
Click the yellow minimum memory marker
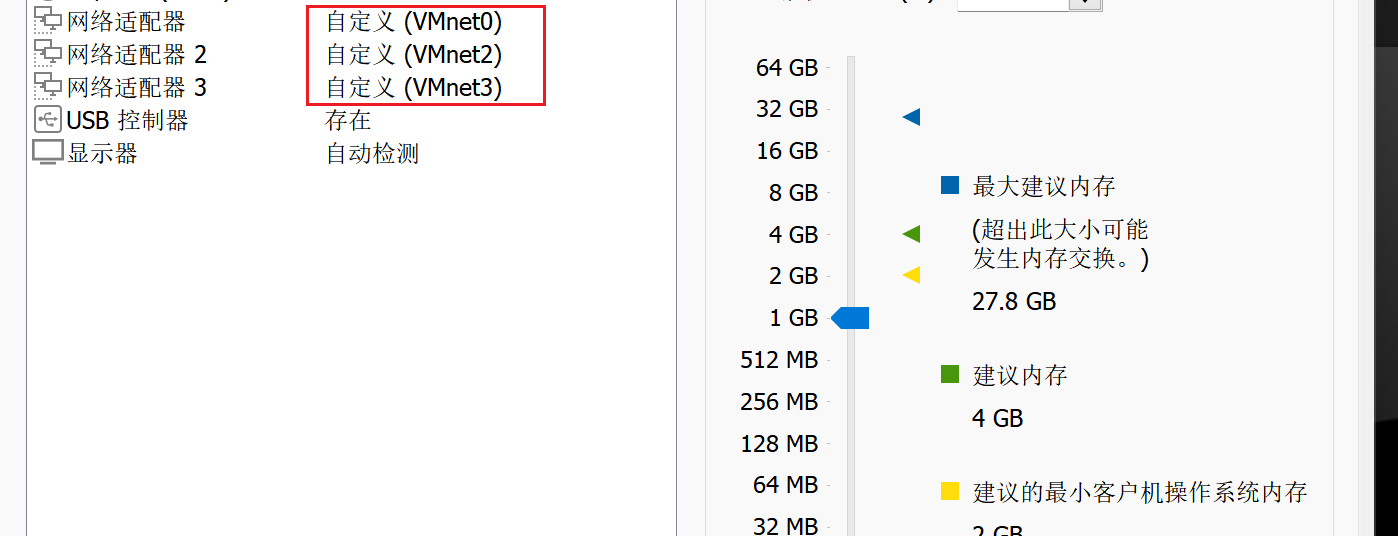coord(911,275)
